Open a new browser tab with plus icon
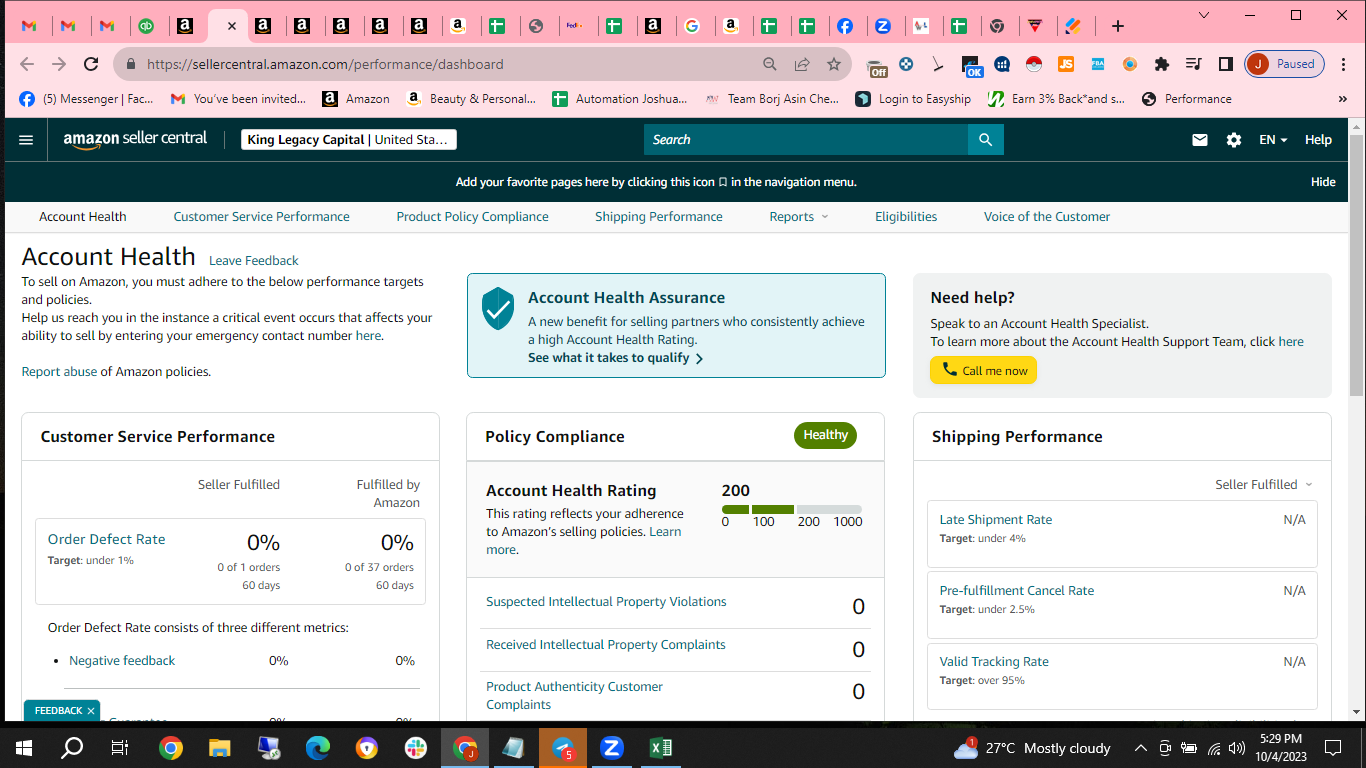Image resolution: width=1366 pixels, height=768 pixels. (1118, 26)
